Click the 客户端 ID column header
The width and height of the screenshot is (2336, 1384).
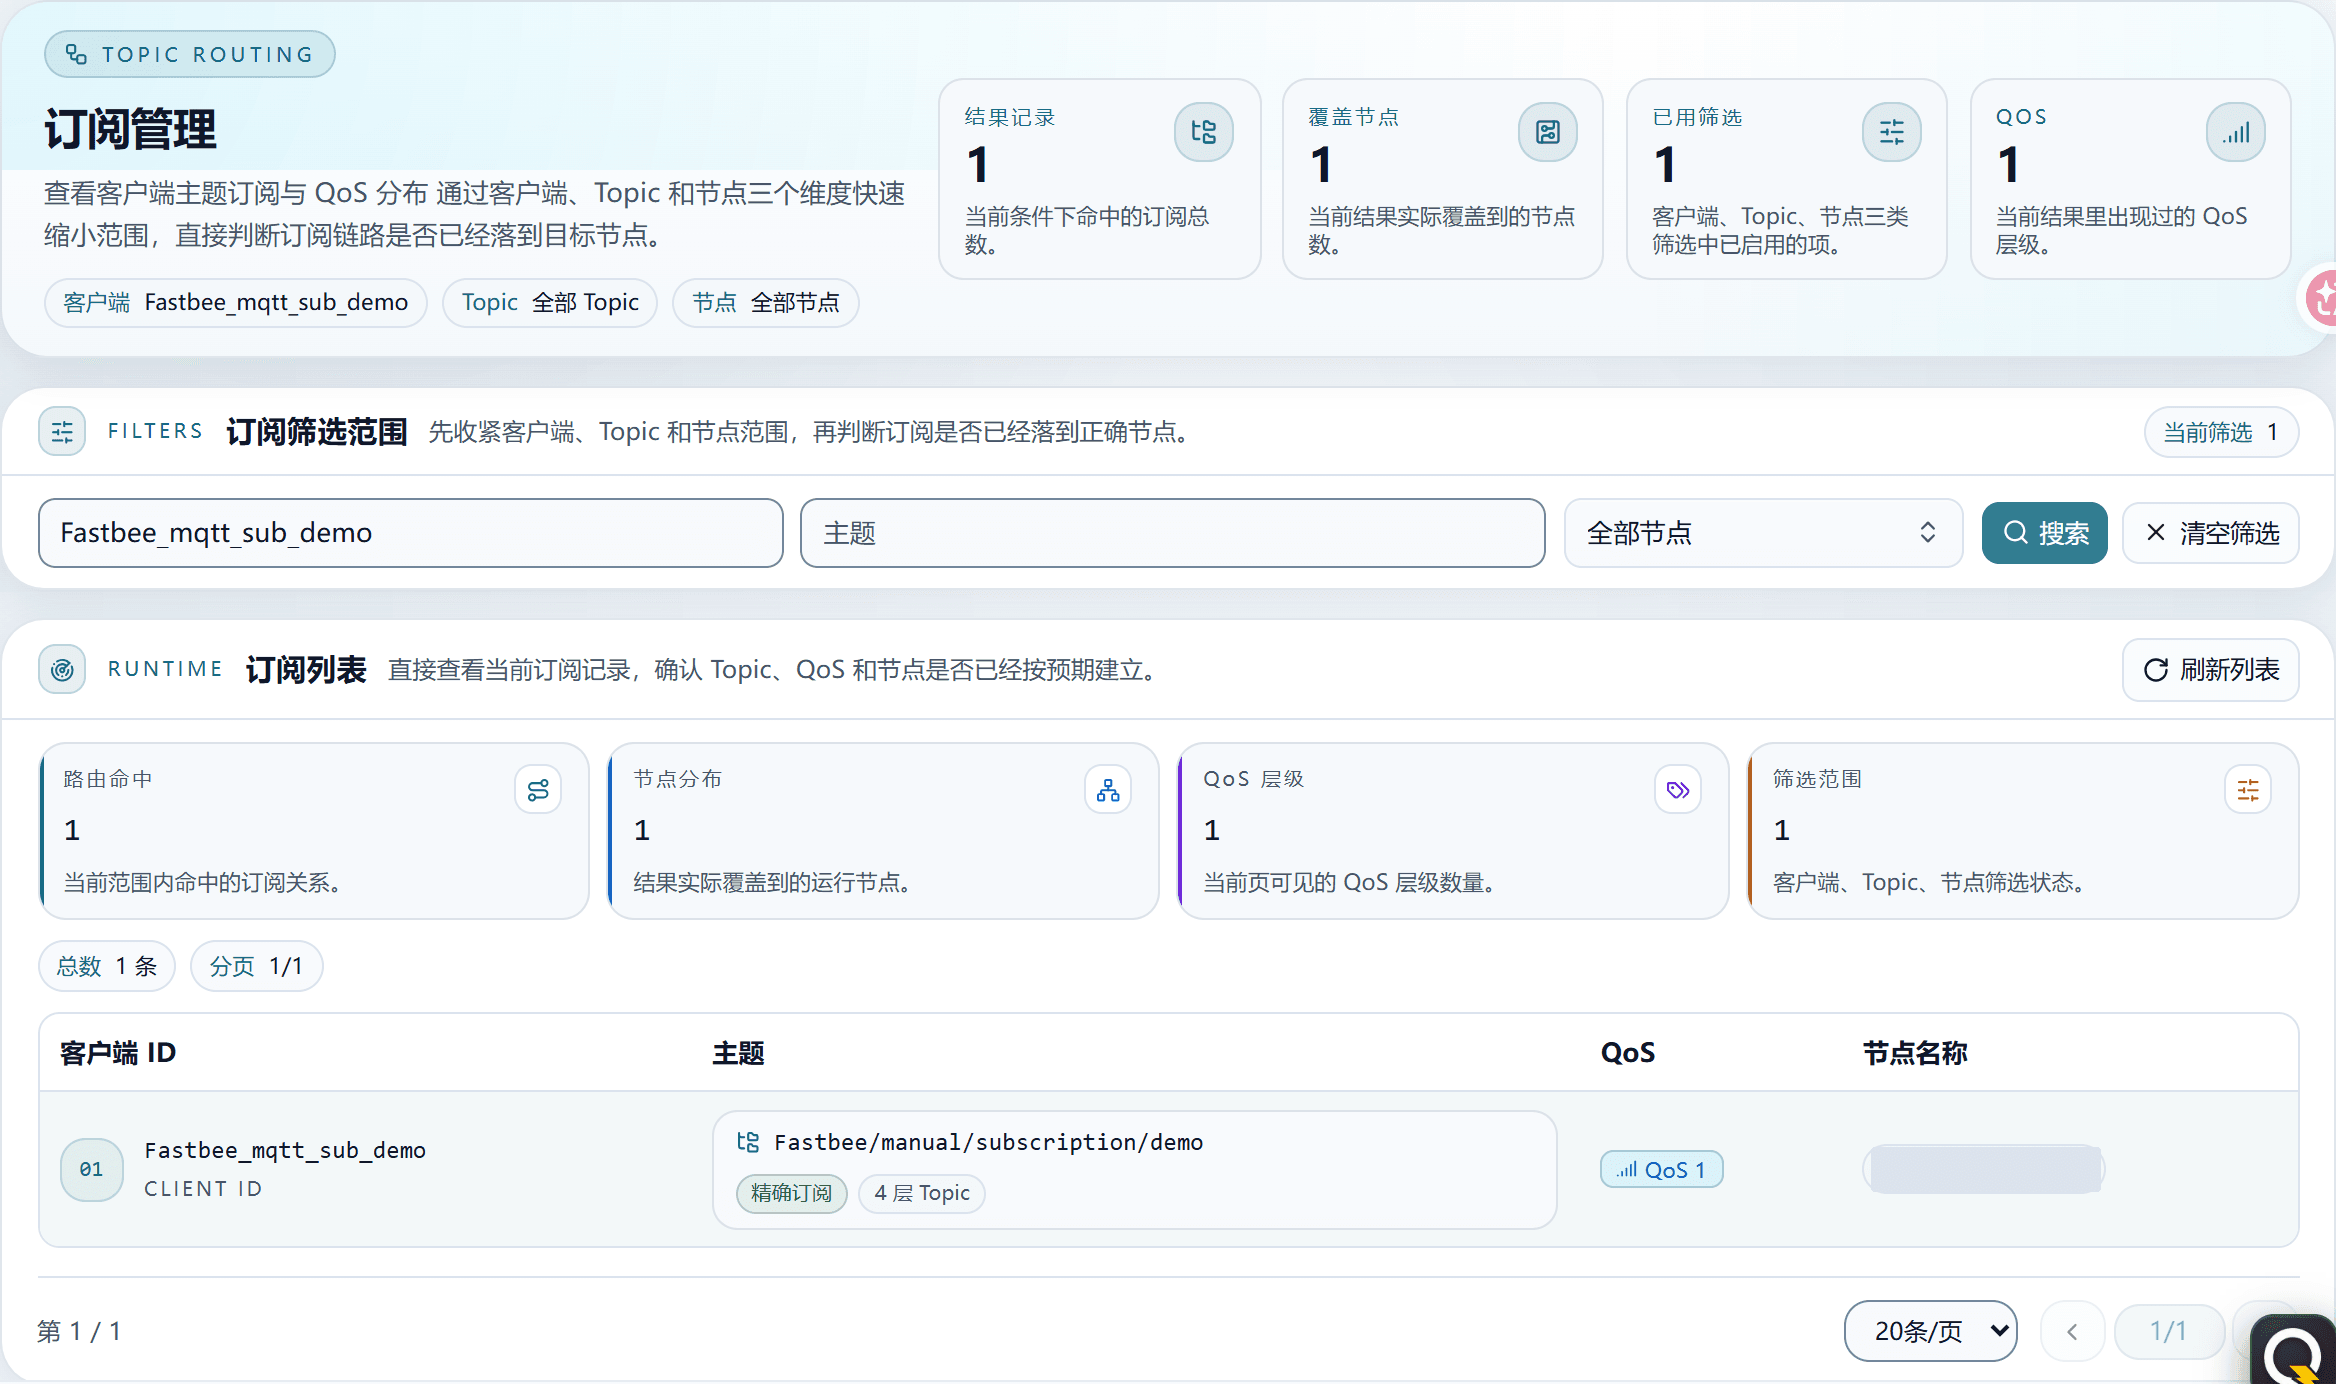click(118, 1053)
